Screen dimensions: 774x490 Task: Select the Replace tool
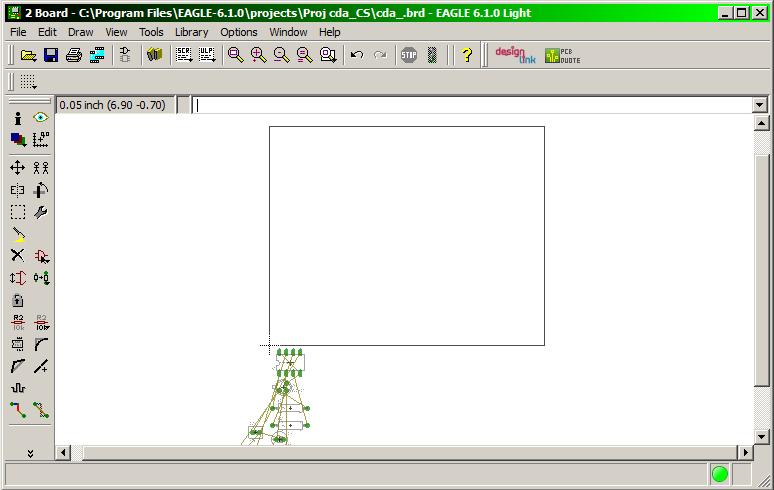point(40,278)
